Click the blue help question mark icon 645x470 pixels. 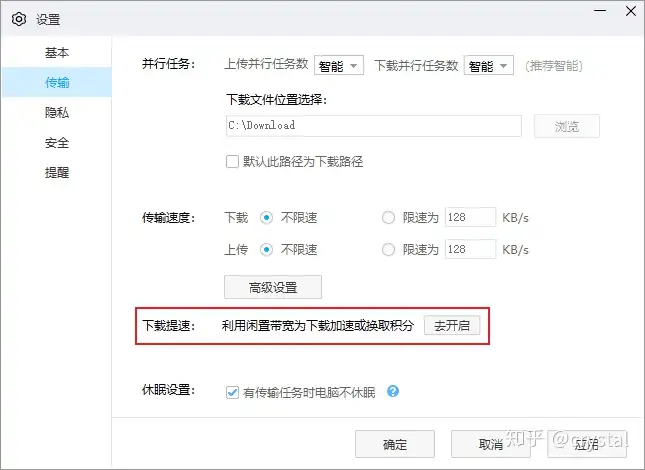pyautogui.click(x=393, y=391)
